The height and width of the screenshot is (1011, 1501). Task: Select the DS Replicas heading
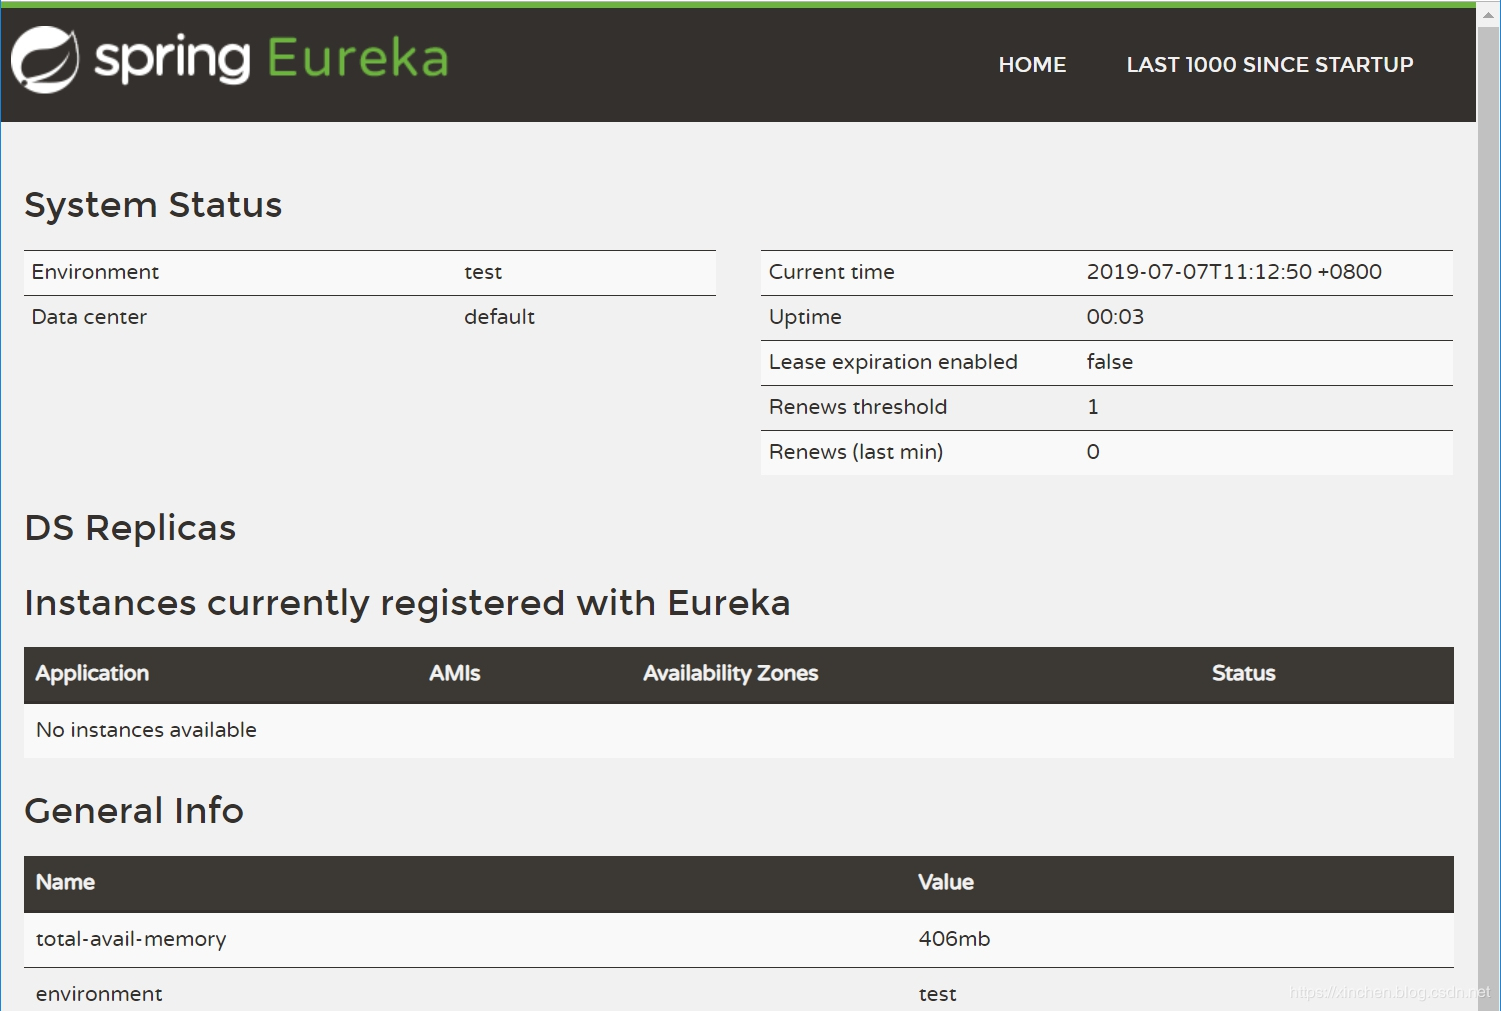(x=130, y=528)
